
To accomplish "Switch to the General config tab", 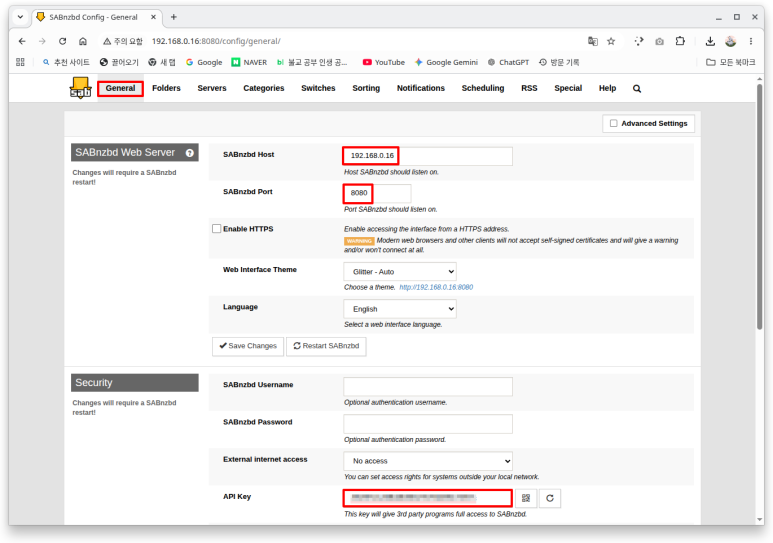I will [x=120, y=88].
